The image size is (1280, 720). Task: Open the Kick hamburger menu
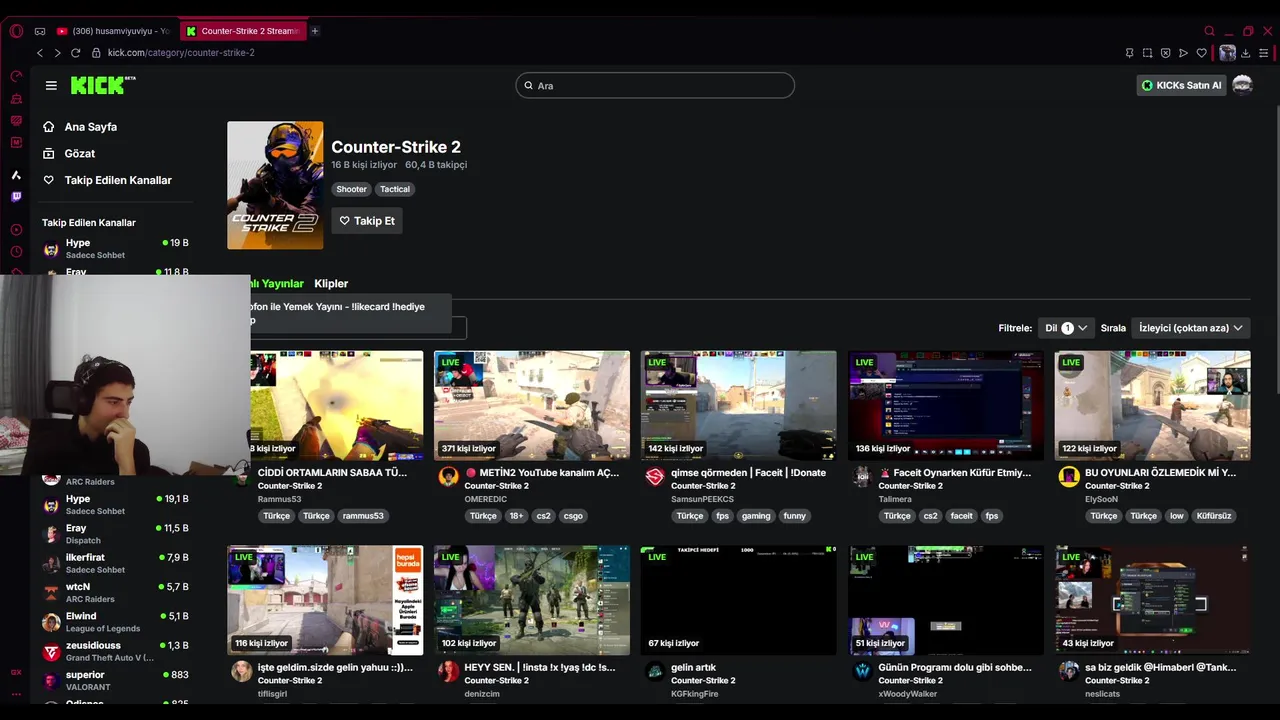click(51, 85)
